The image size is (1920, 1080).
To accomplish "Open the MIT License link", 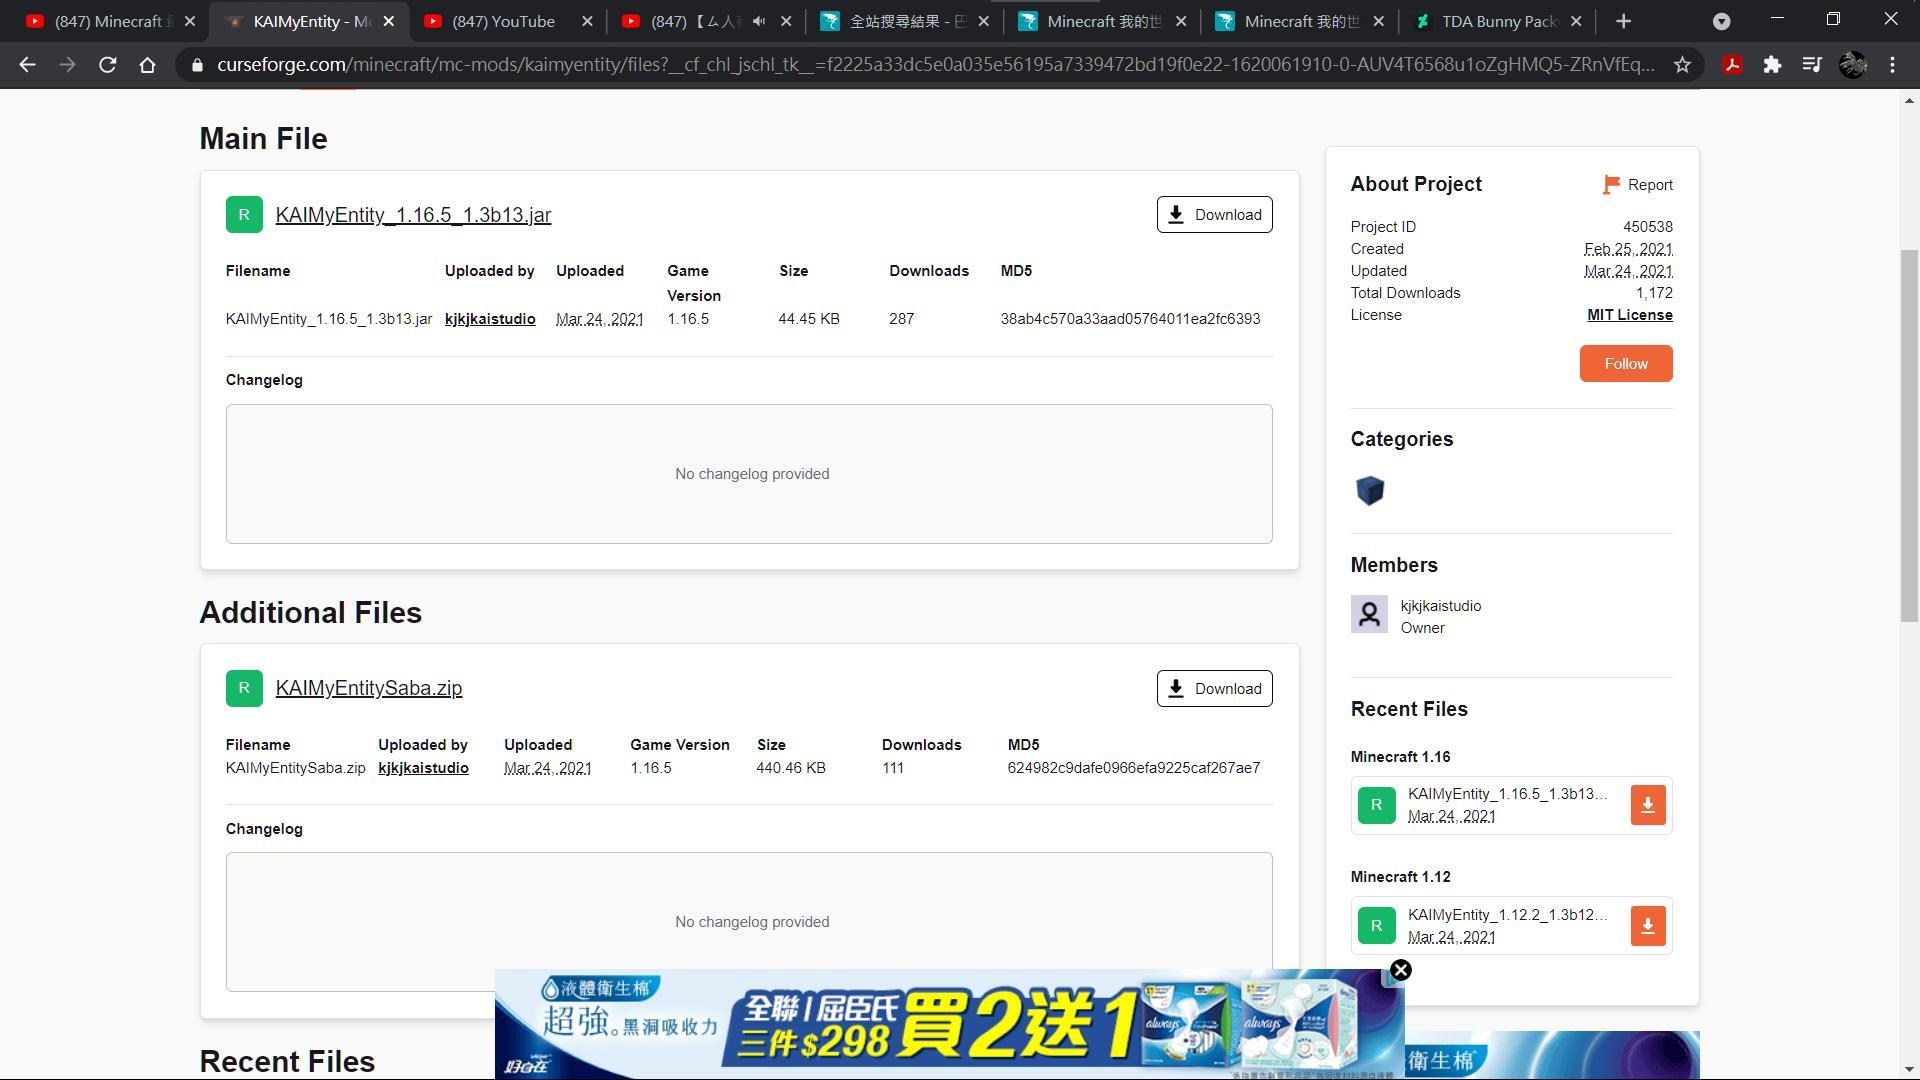I will pyautogui.click(x=1629, y=315).
